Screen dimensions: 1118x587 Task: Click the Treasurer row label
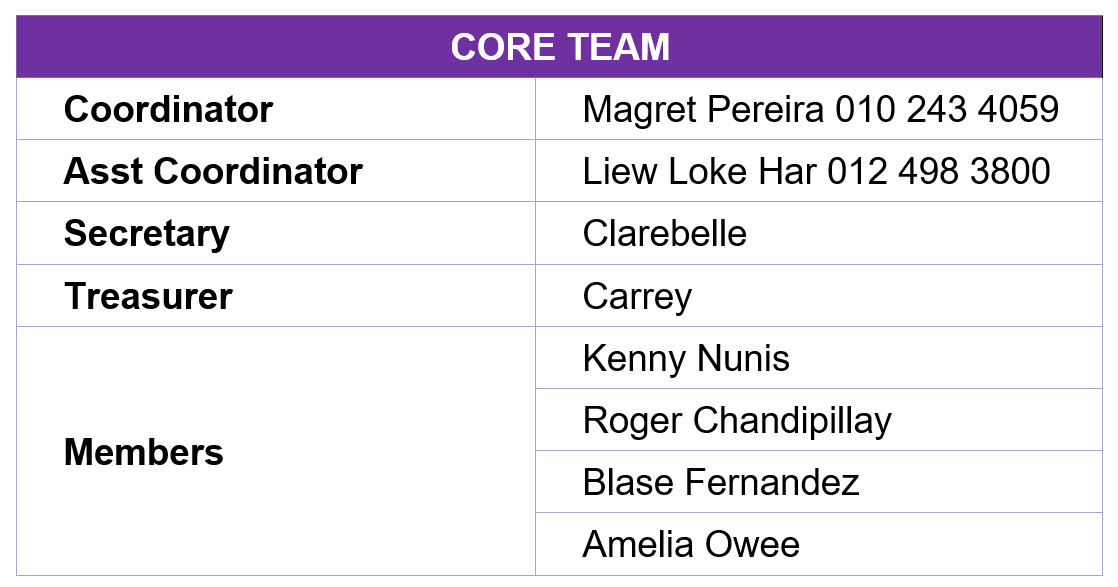(148, 296)
